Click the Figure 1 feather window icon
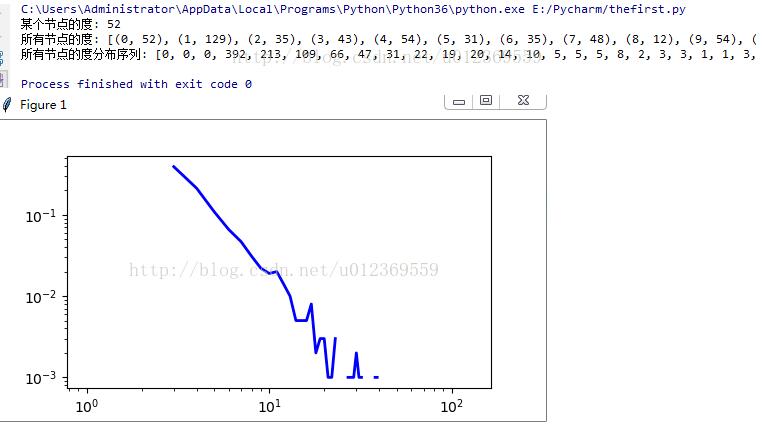 [x=8, y=104]
